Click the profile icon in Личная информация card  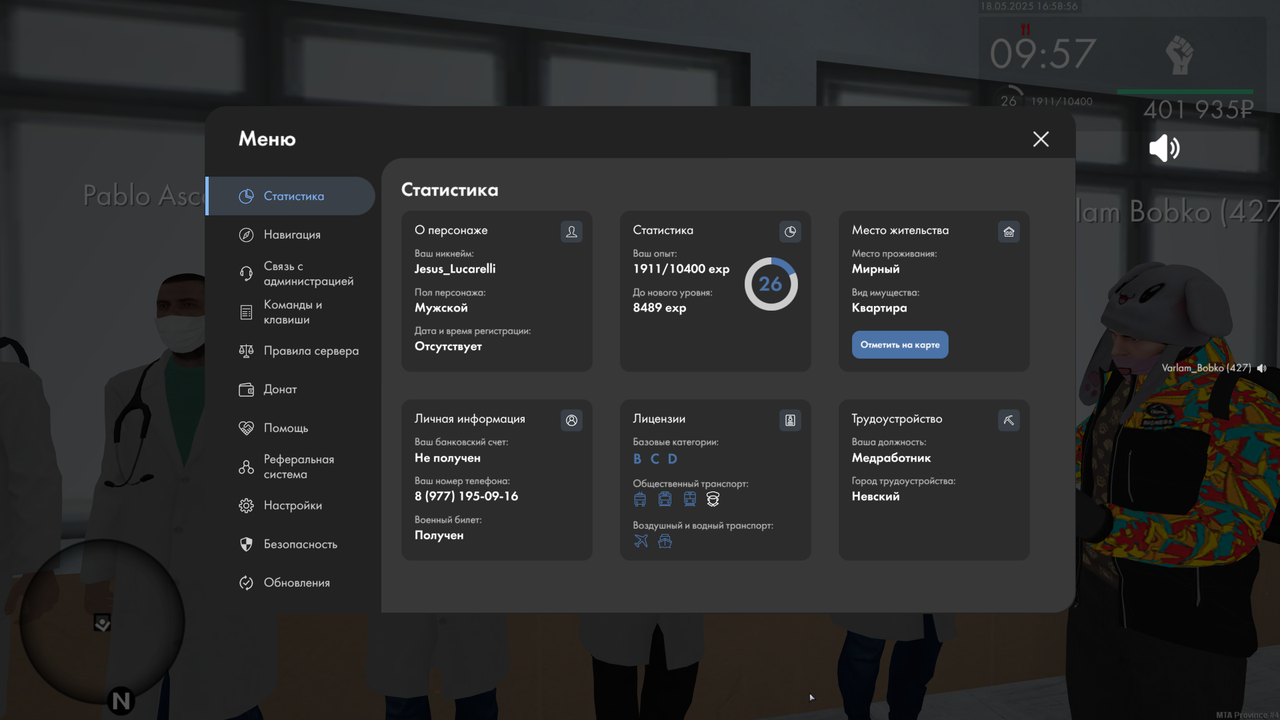[x=571, y=420]
